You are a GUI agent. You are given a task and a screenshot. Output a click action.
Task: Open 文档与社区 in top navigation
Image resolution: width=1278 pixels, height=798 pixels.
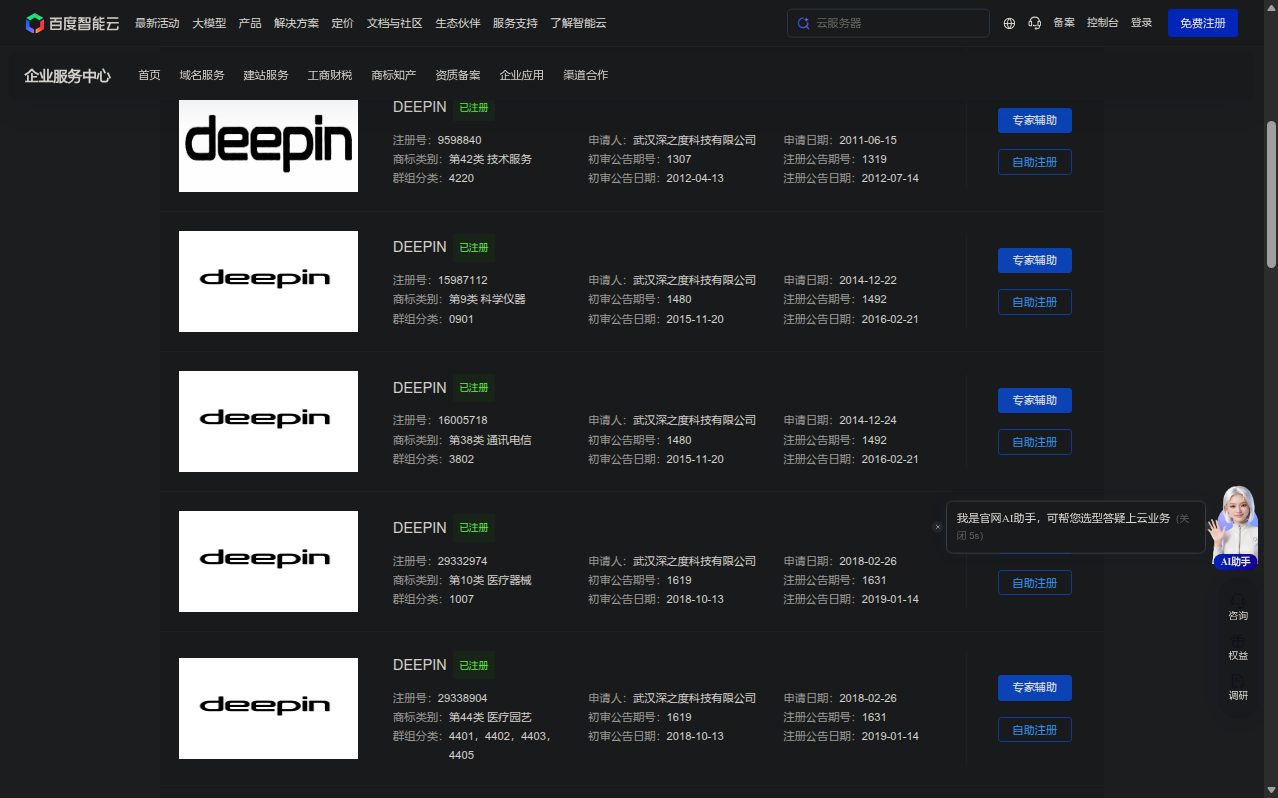coord(395,23)
